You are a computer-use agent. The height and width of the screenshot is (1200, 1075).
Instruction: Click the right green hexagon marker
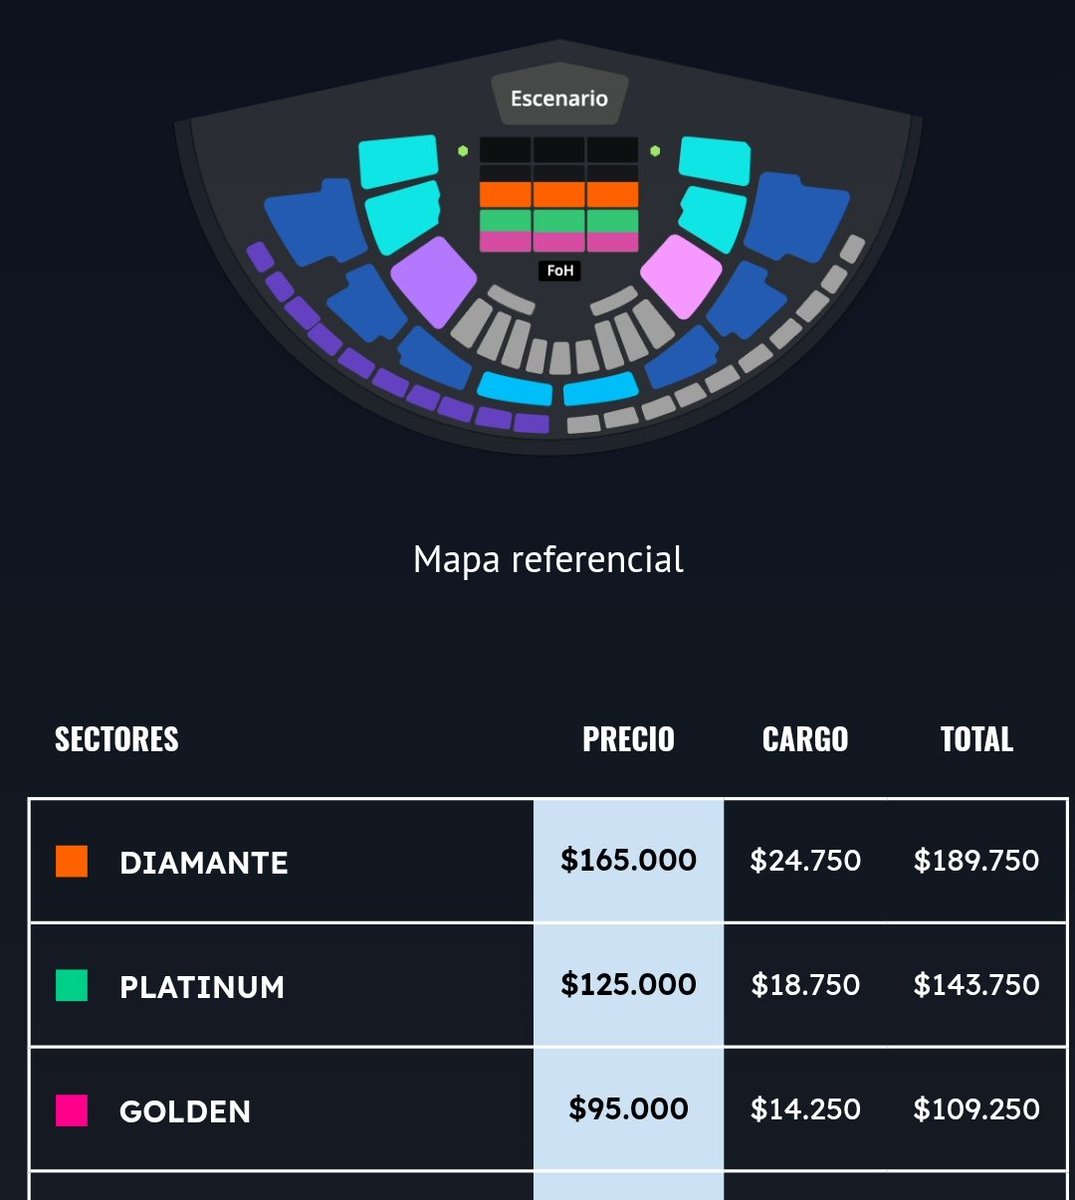click(655, 151)
